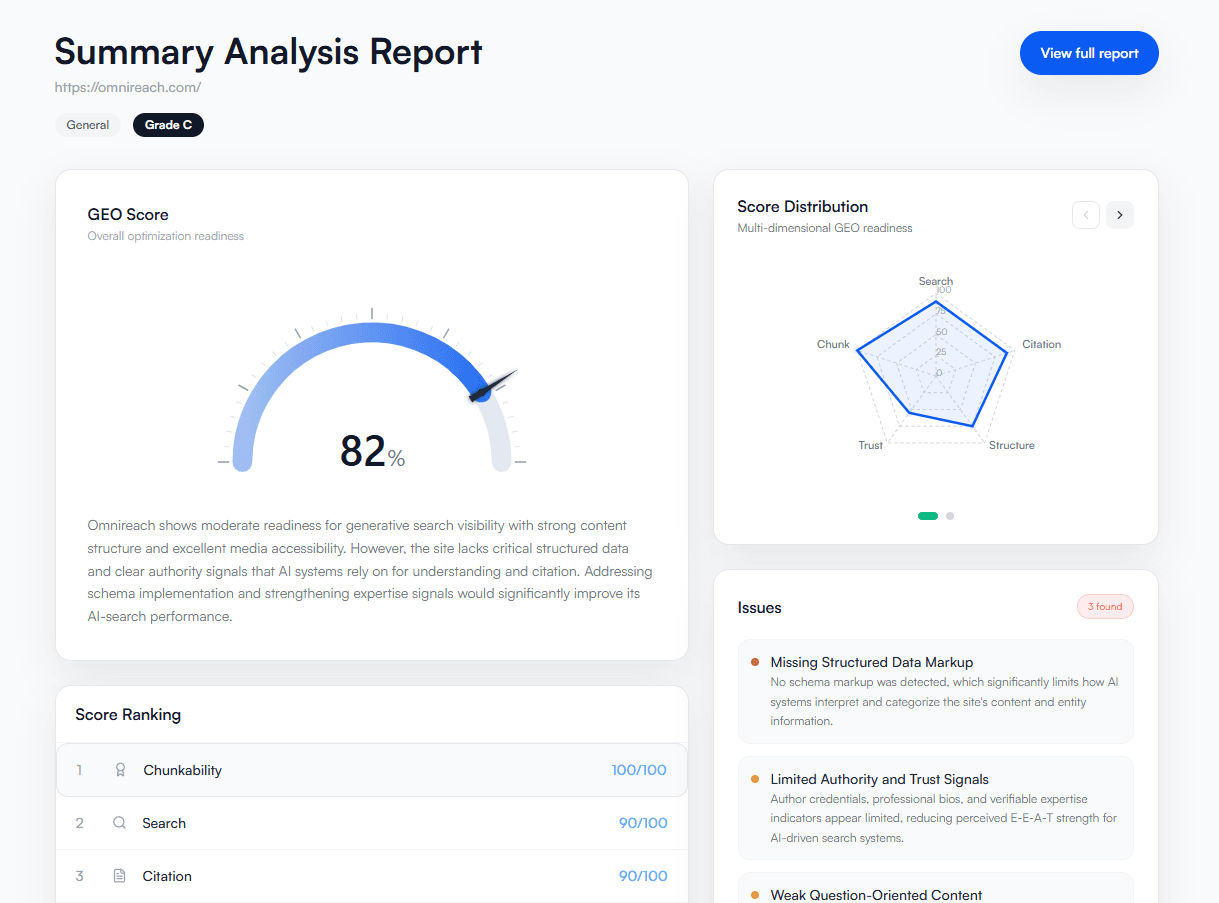Click the GEO Score heading
The image size is (1219, 903).
point(128,214)
